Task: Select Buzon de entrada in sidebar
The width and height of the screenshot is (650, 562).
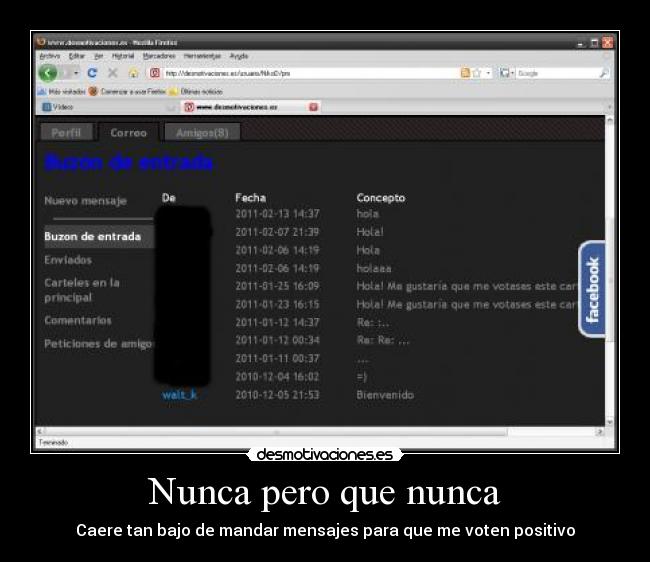Action: coord(99,237)
